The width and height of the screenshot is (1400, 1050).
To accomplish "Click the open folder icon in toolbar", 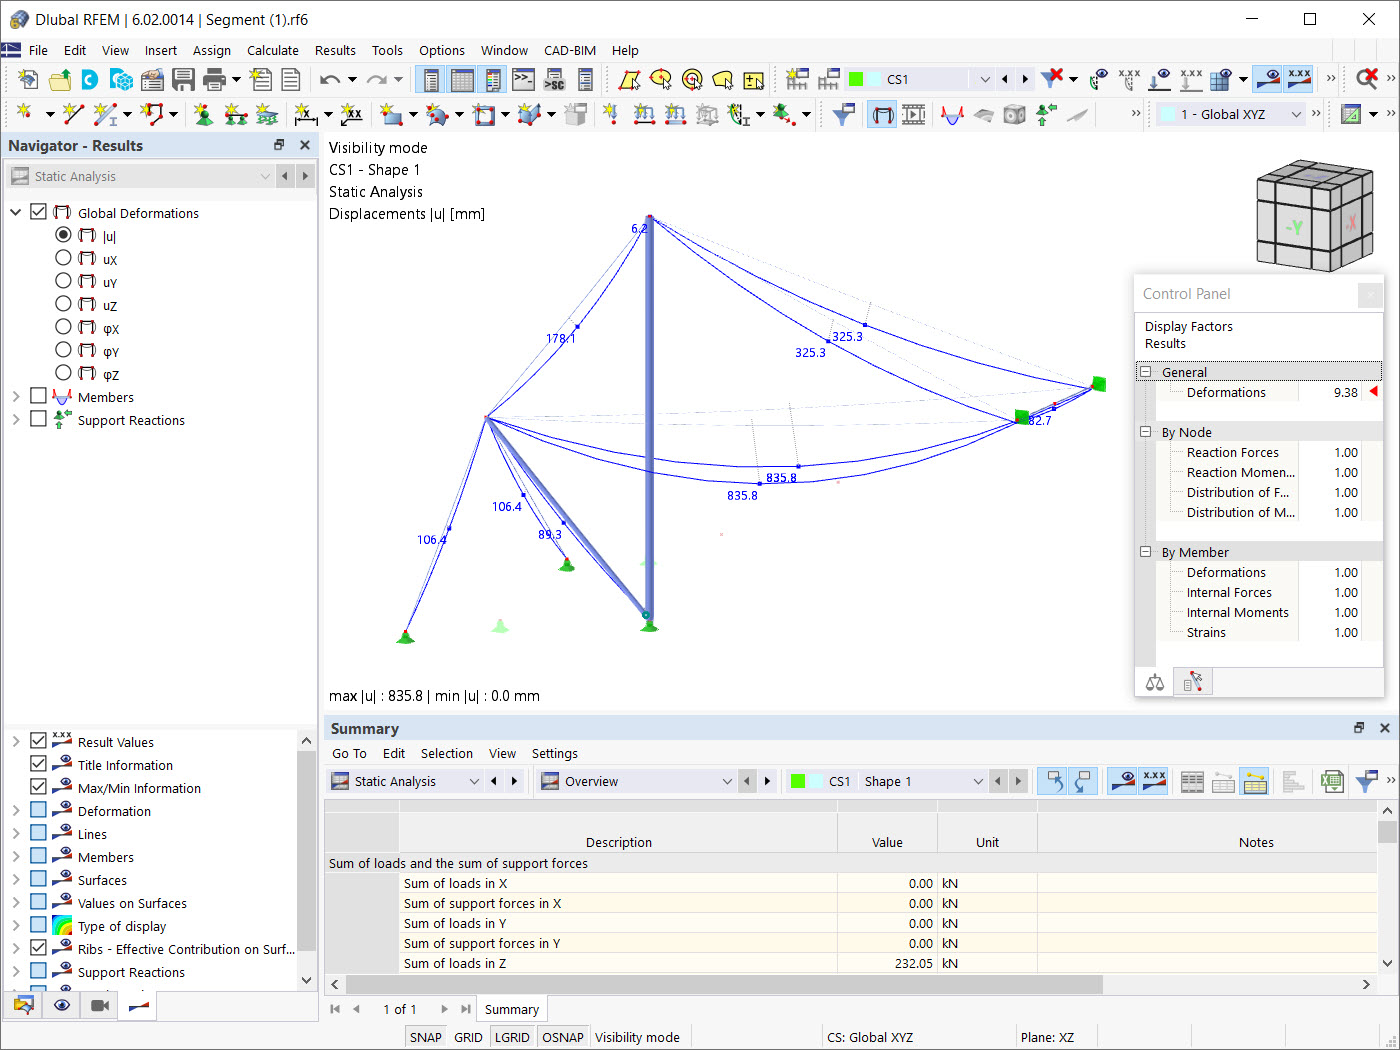I will pos(60,79).
